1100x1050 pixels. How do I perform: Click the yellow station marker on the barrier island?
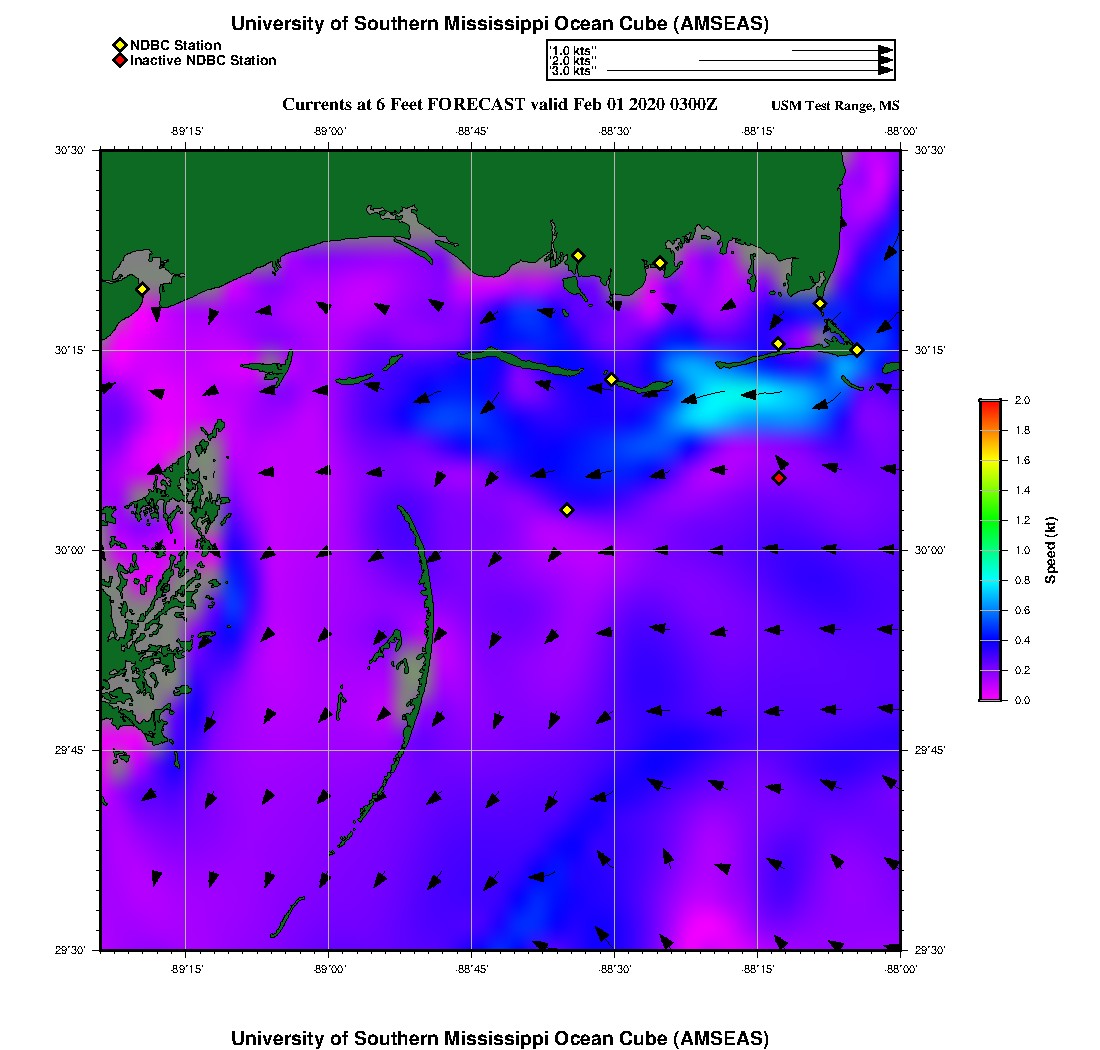tap(612, 379)
